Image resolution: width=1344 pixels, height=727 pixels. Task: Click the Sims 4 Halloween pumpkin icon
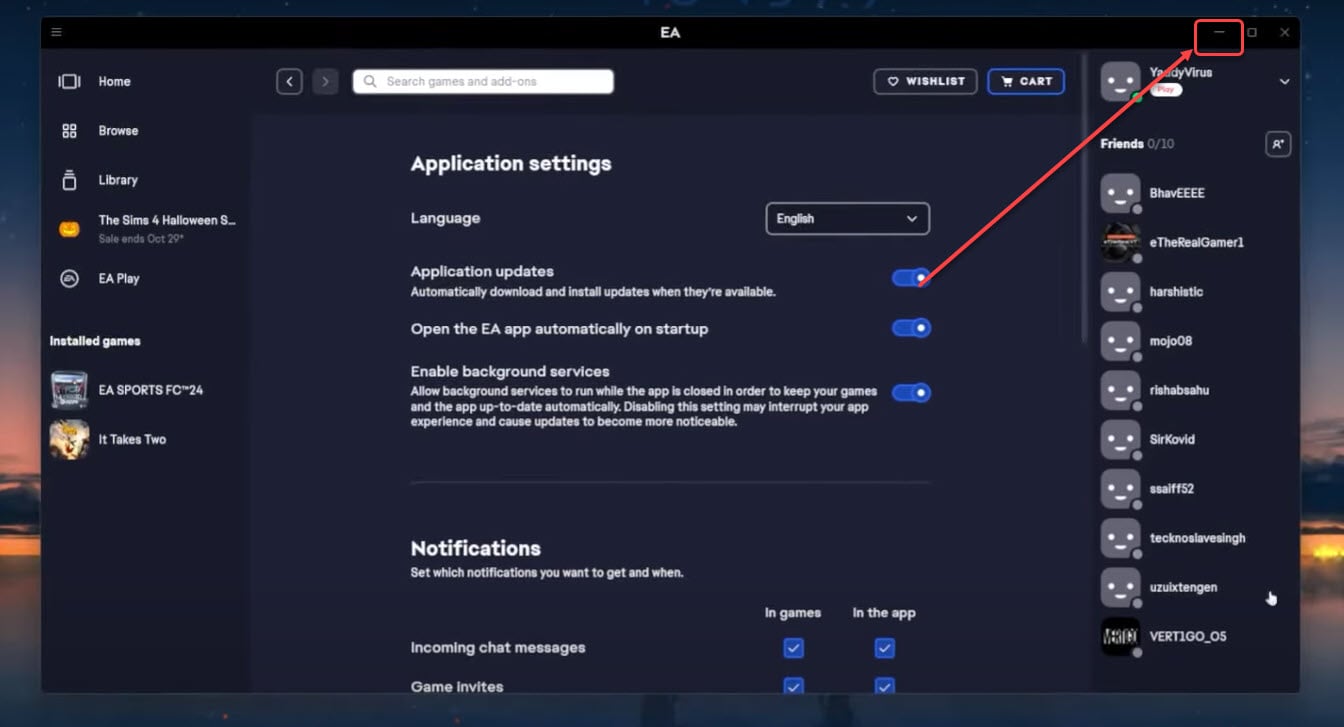[69, 229]
